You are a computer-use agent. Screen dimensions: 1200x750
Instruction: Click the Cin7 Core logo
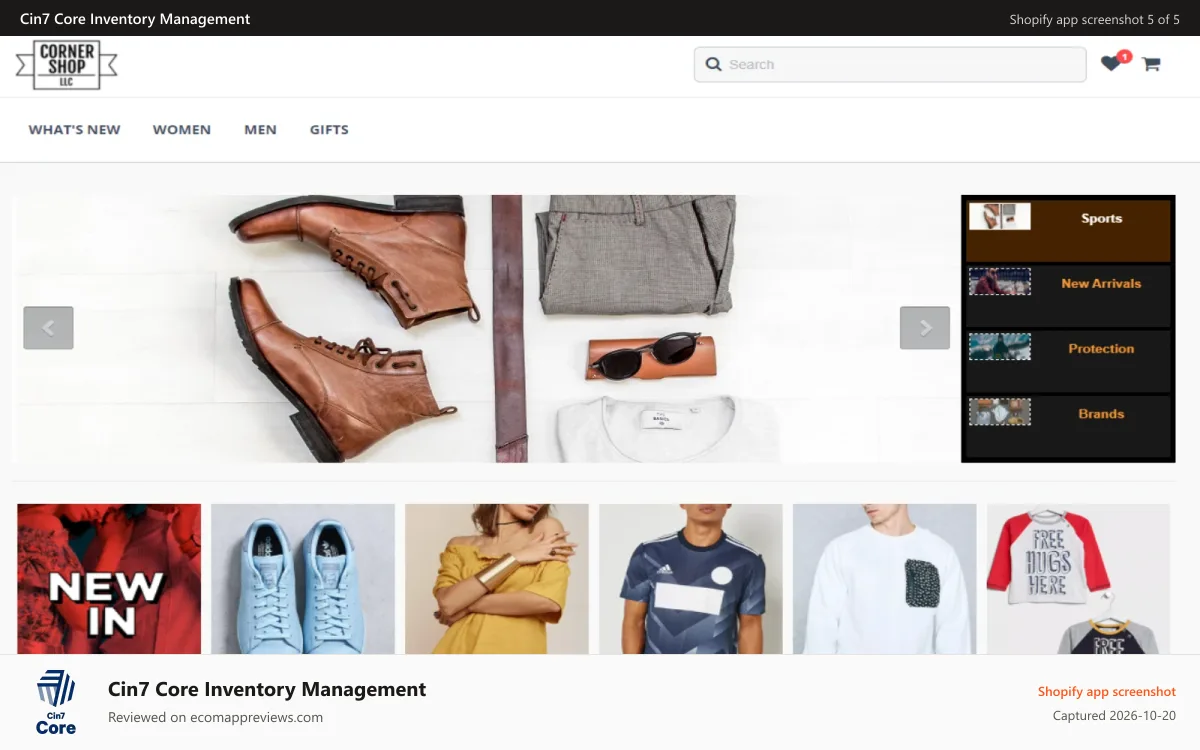(56, 703)
